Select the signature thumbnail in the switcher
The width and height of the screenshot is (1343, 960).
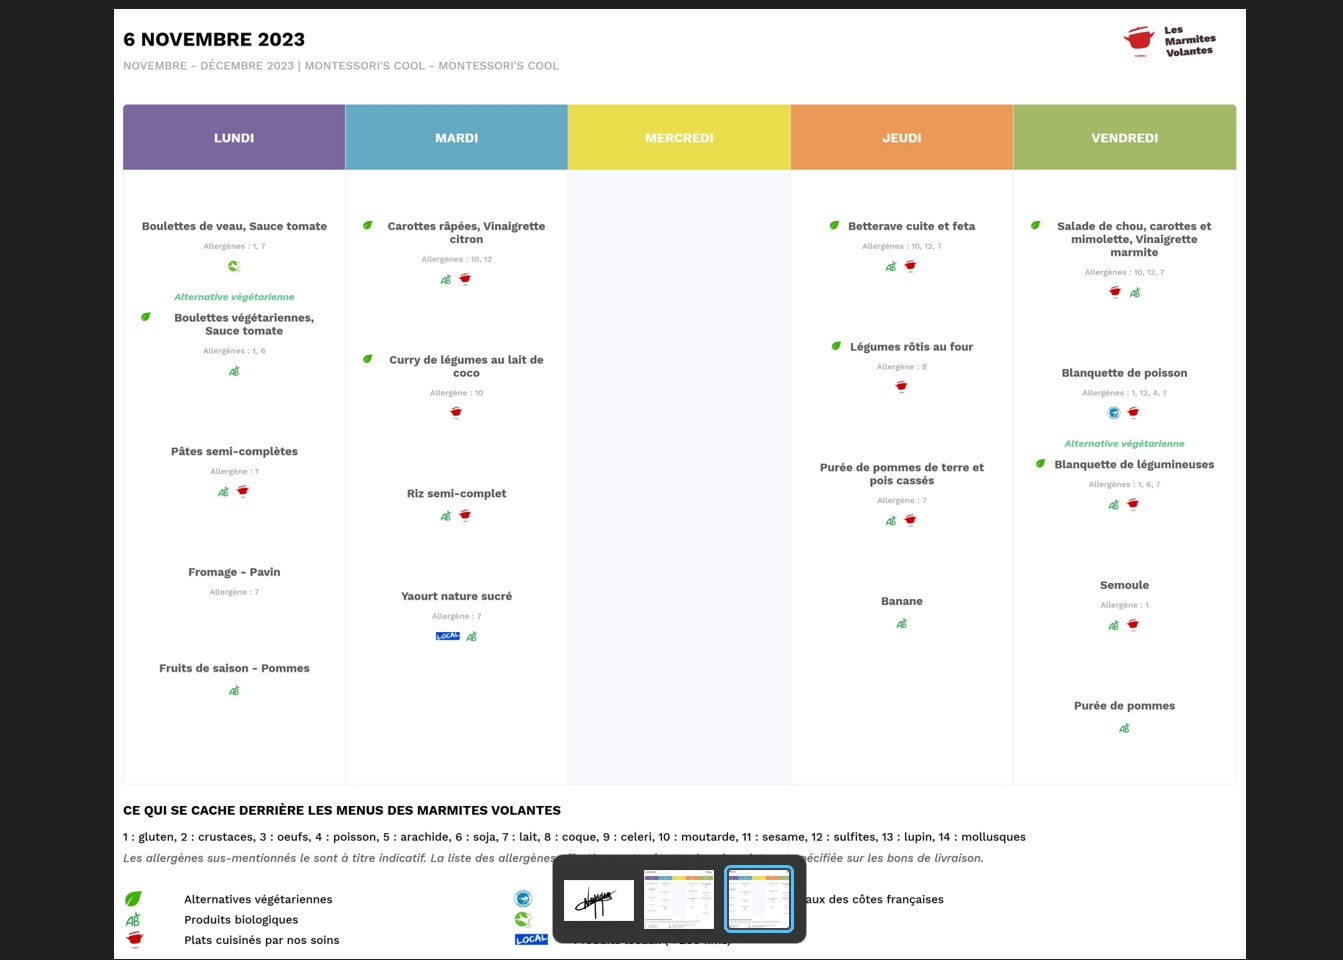599,900
